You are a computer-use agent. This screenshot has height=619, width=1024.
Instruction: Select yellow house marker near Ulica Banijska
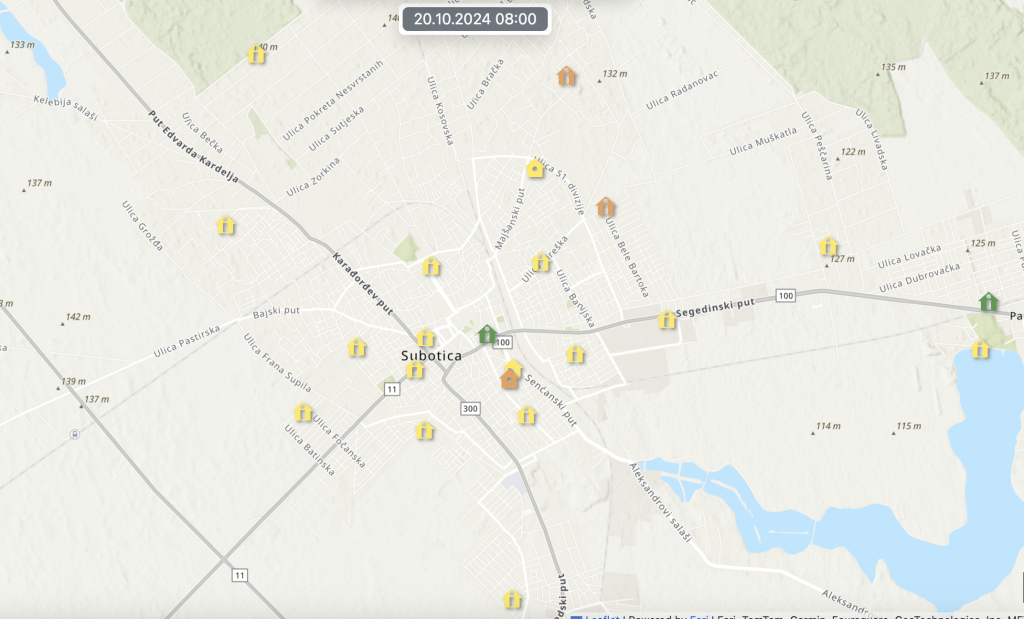click(575, 354)
